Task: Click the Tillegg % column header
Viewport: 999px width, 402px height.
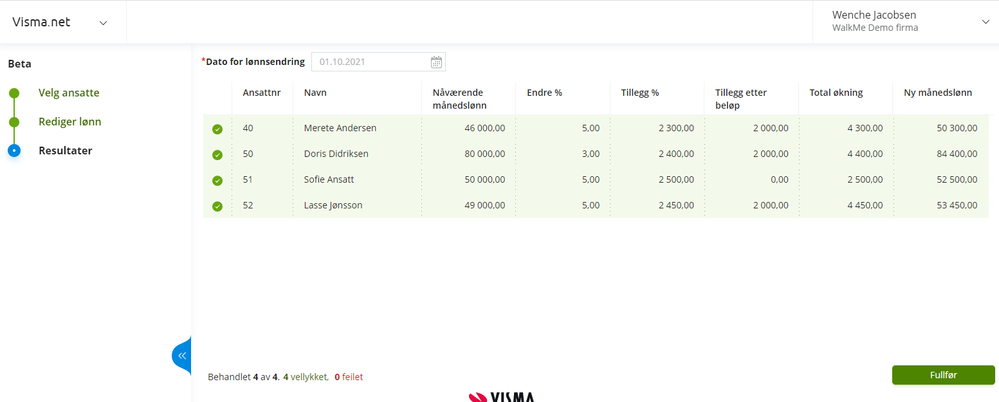Action: (x=640, y=92)
